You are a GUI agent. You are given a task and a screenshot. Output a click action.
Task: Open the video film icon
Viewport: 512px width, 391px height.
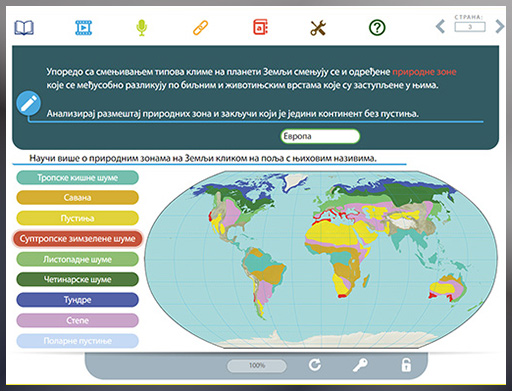pyautogui.click(x=83, y=28)
